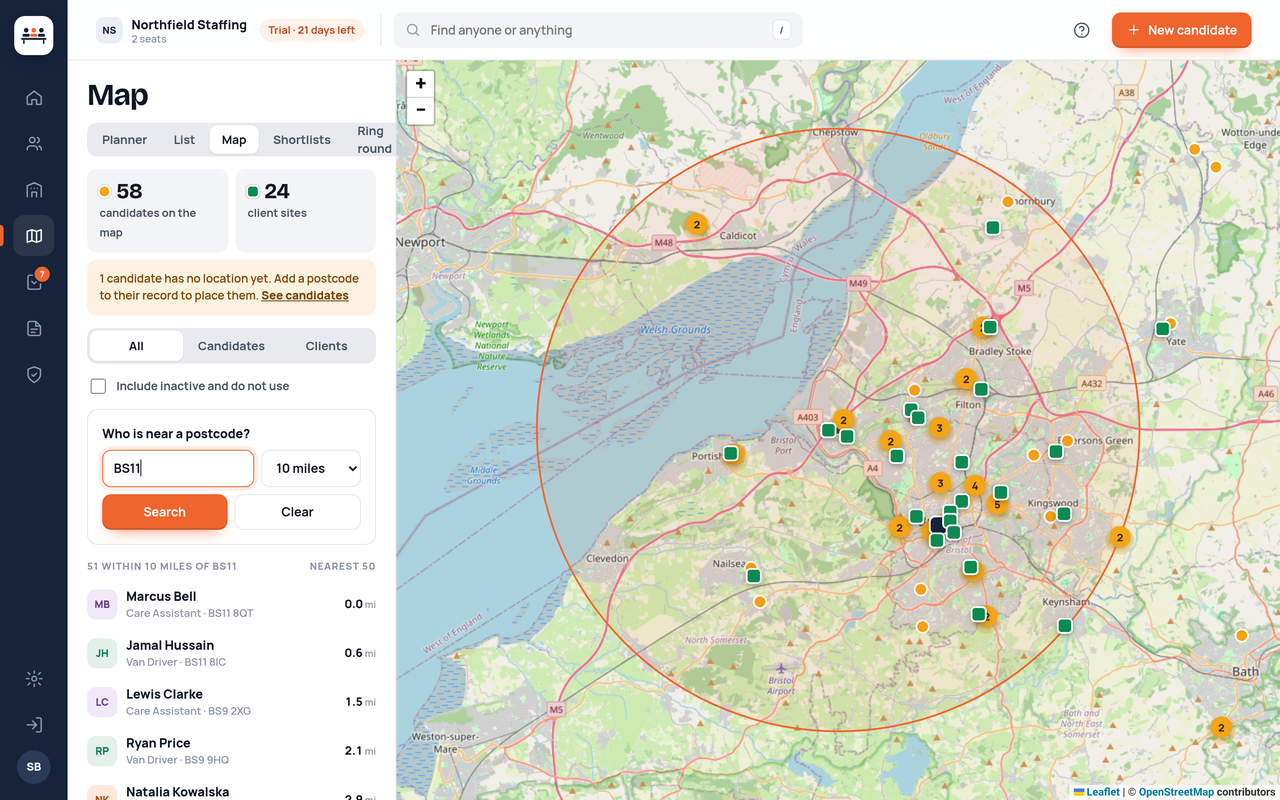This screenshot has height=800, width=1280.
Task: Click the postcode input containing BS11
Action: pyautogui.click(x=178, y=468)
